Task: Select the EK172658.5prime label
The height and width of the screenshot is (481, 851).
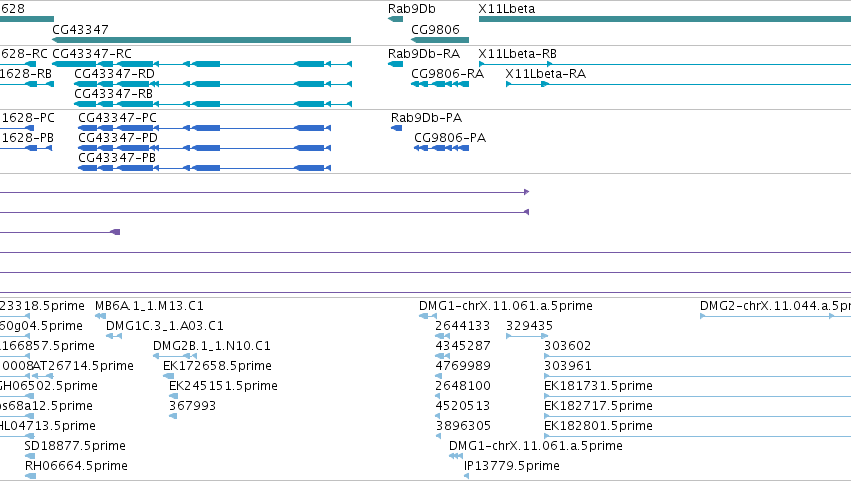Action: tap(217, 366)
